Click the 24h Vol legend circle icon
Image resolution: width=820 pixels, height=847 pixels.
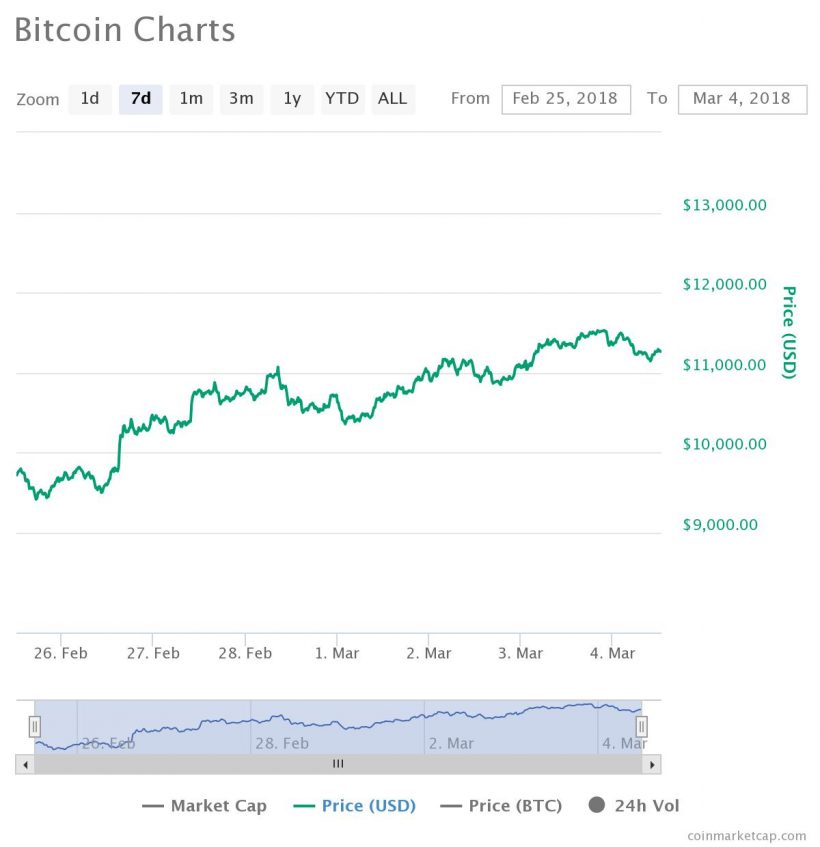click(x=597, y=805)
